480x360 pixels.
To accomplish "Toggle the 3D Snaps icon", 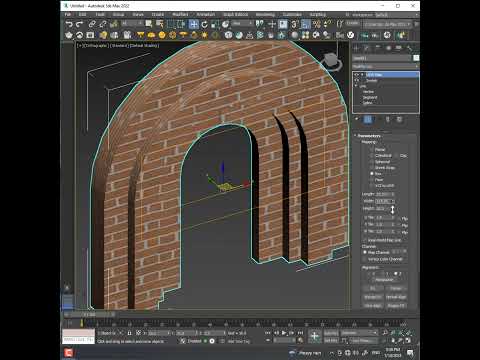I will point(294,24).
